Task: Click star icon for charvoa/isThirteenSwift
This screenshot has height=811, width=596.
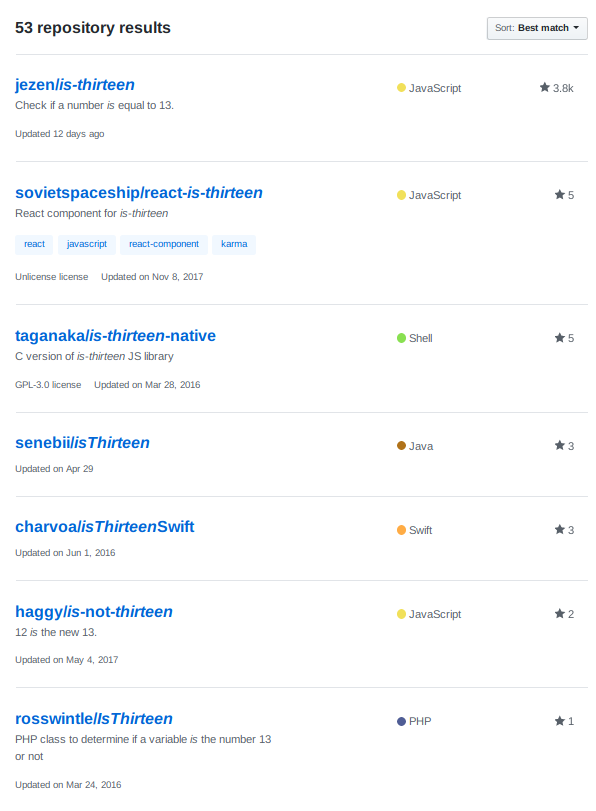Action: pyautogui.click(x=559, y=530)
